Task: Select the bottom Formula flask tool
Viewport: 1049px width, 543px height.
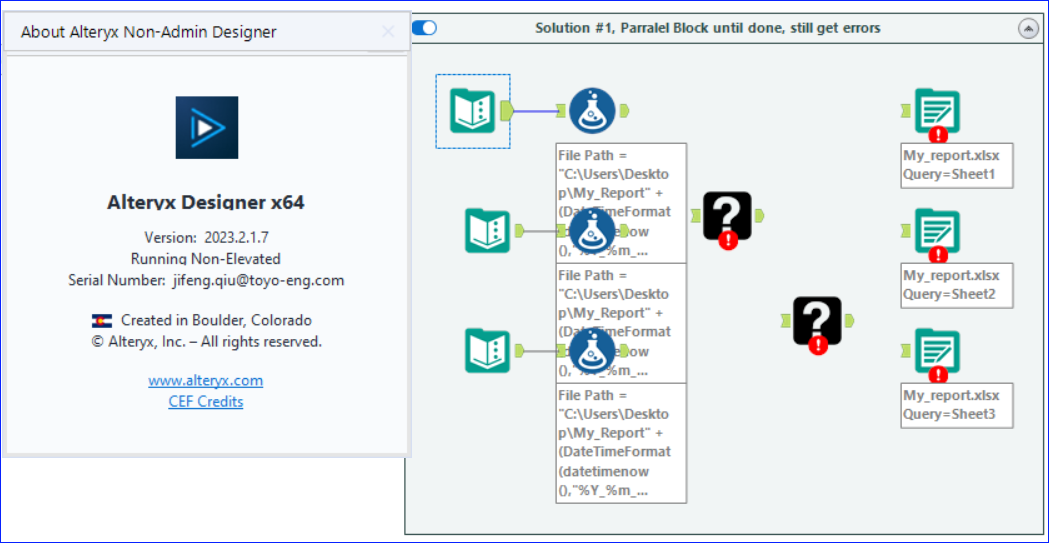Action: click(x=592, y=350)
